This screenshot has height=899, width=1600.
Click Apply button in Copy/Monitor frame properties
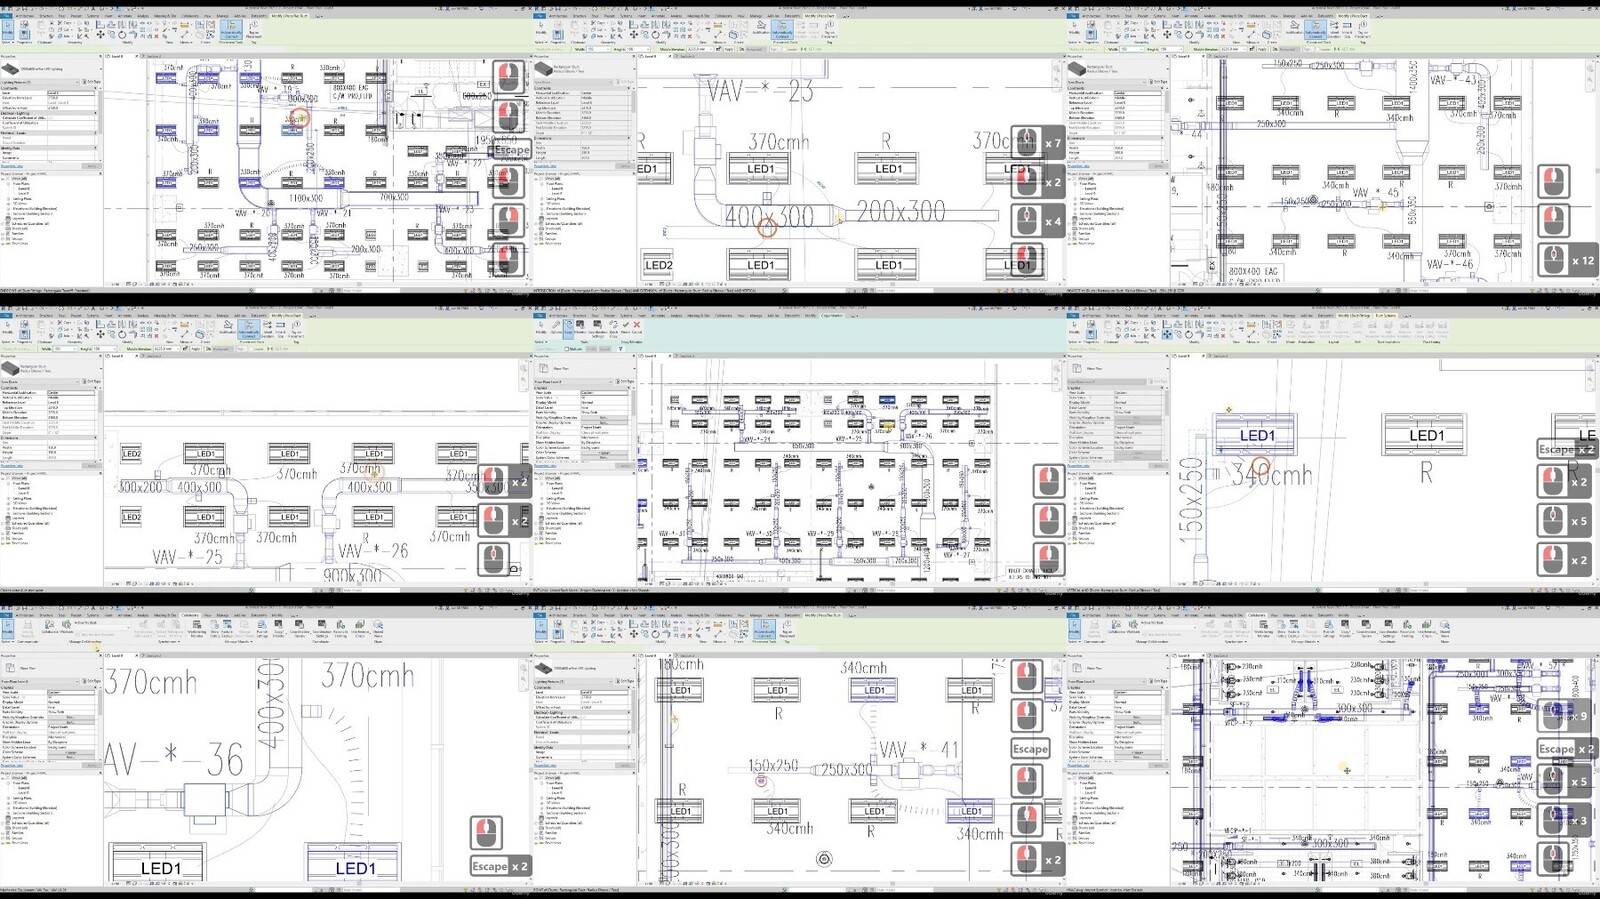(x=623, y=465)
